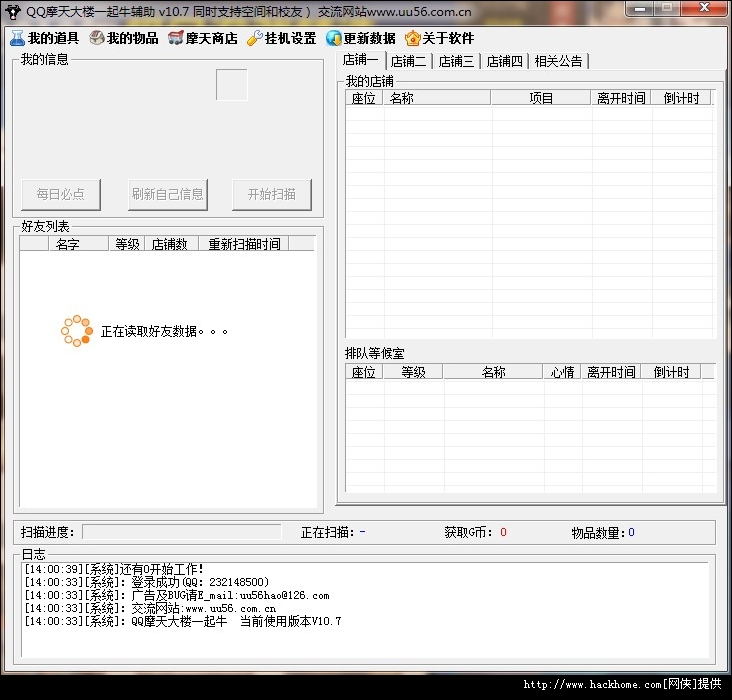Image resolution: width=732 pixels, height=700 pixels.
Task: Click the 正在扫描 status dash value
Action: (362, 532)
